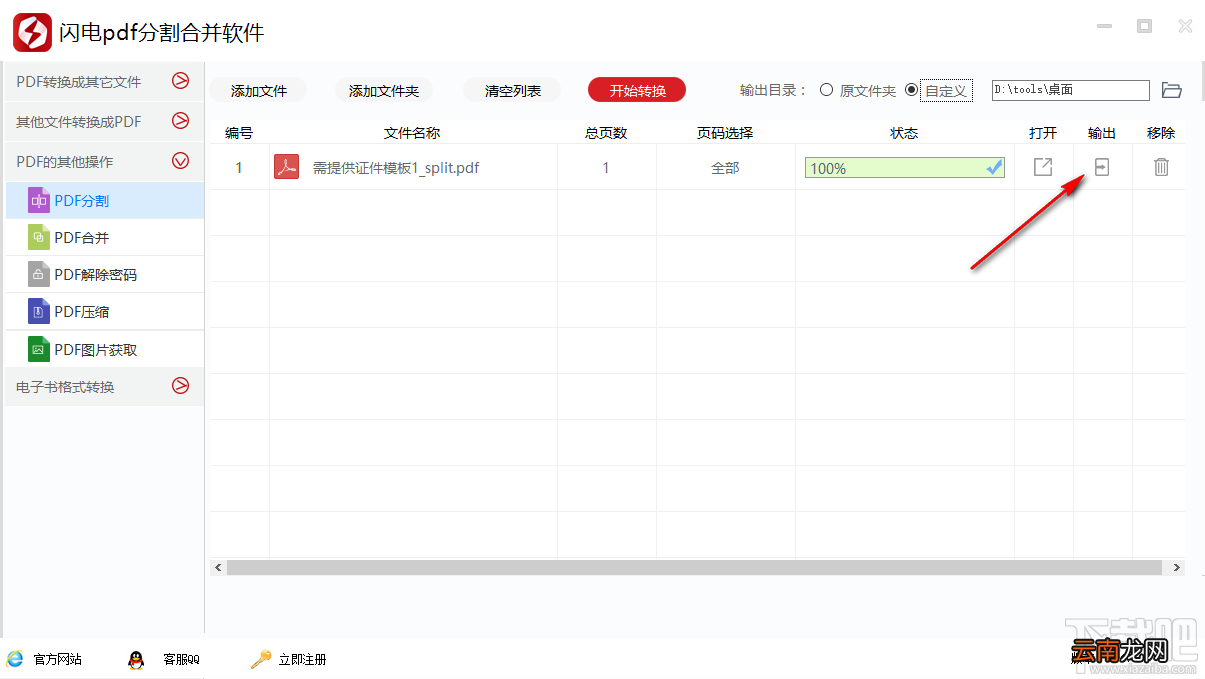Open converted file with open icon
Screen dimensions: 1205x679
point(1043,167)
